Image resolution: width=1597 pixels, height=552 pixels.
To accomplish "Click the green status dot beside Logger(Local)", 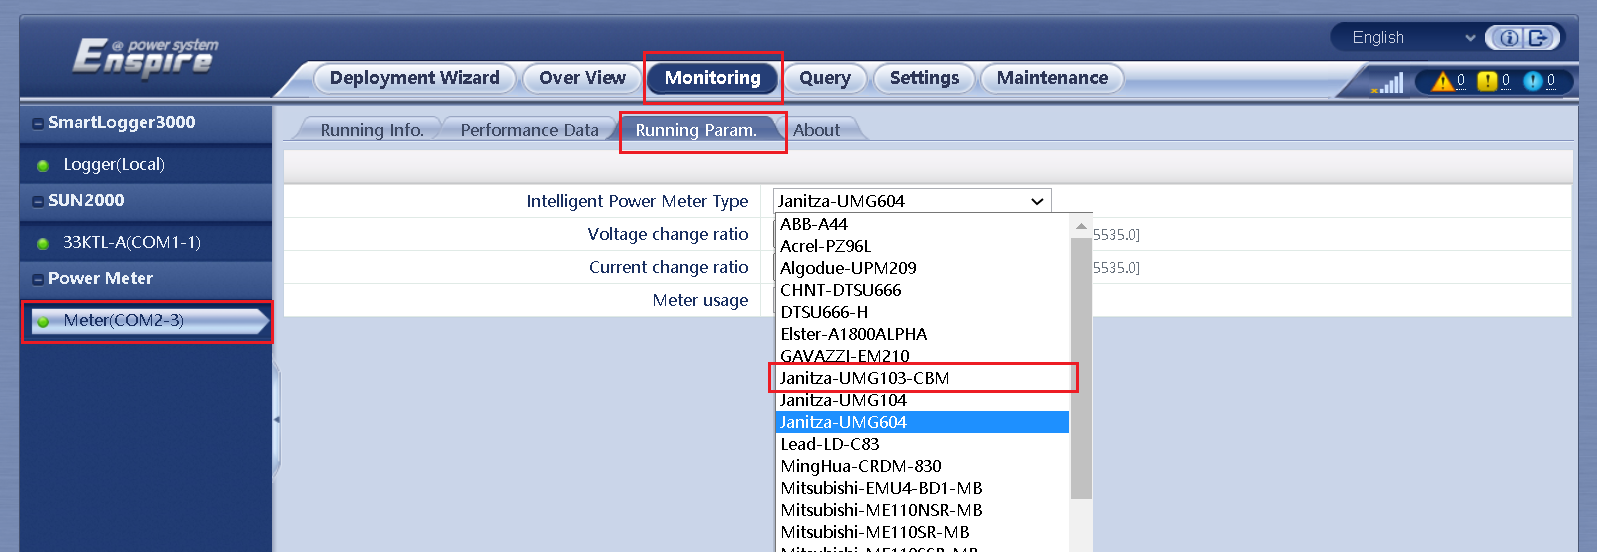I will [43, 165].
